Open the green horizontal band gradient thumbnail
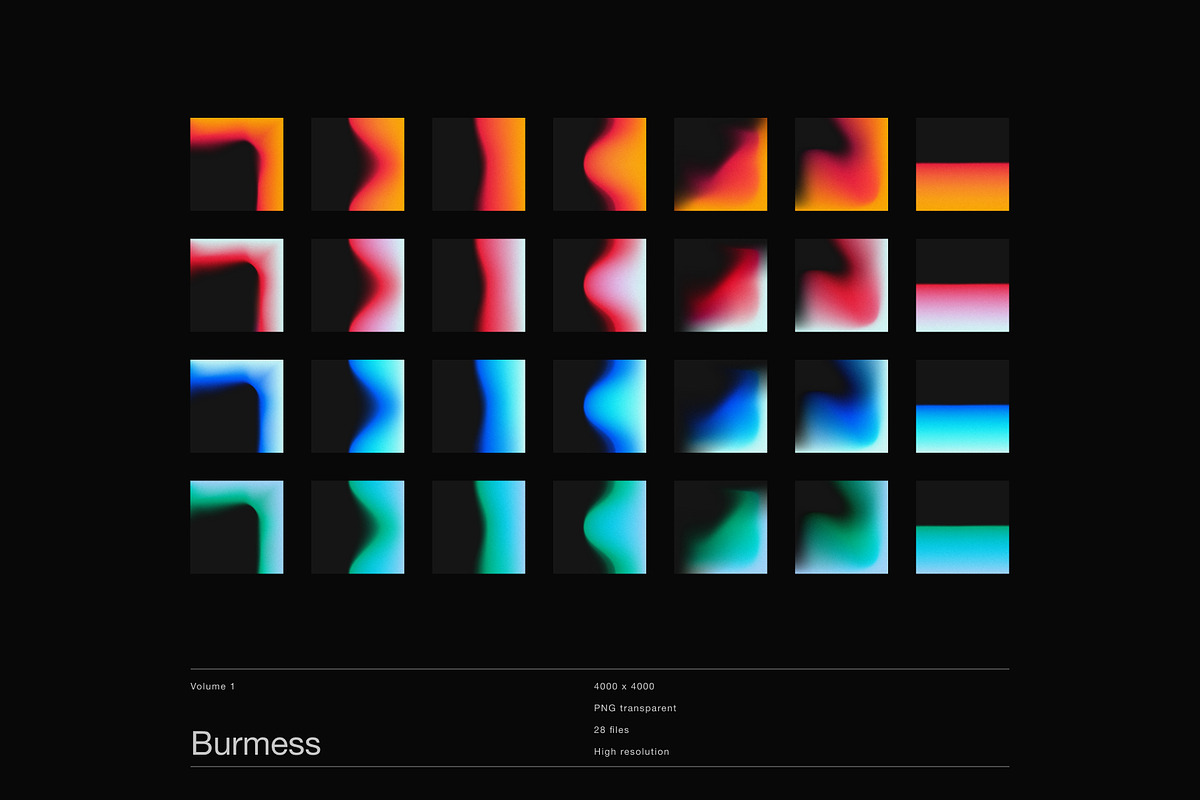1200x800 pixels. [962, 527]
